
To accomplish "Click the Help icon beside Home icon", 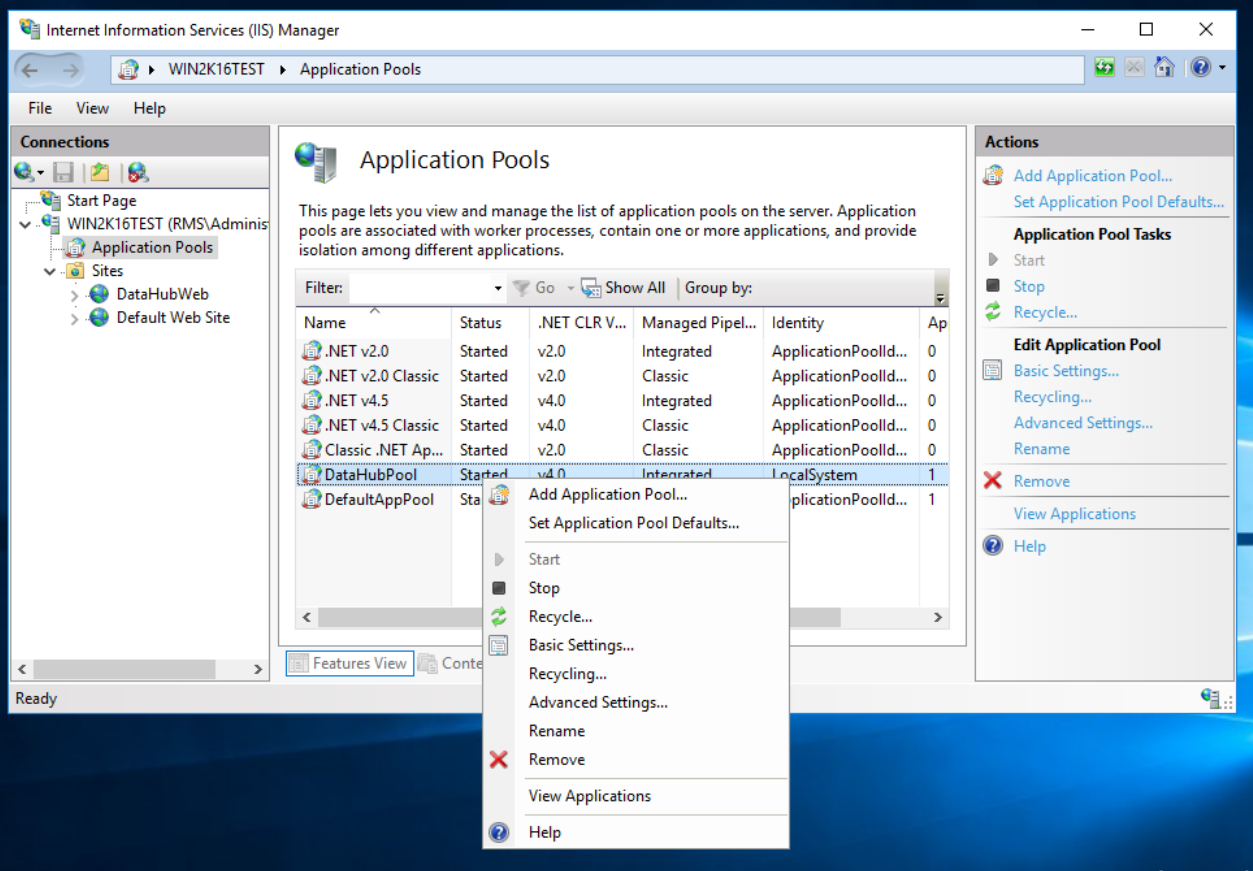I will 1200,68.
